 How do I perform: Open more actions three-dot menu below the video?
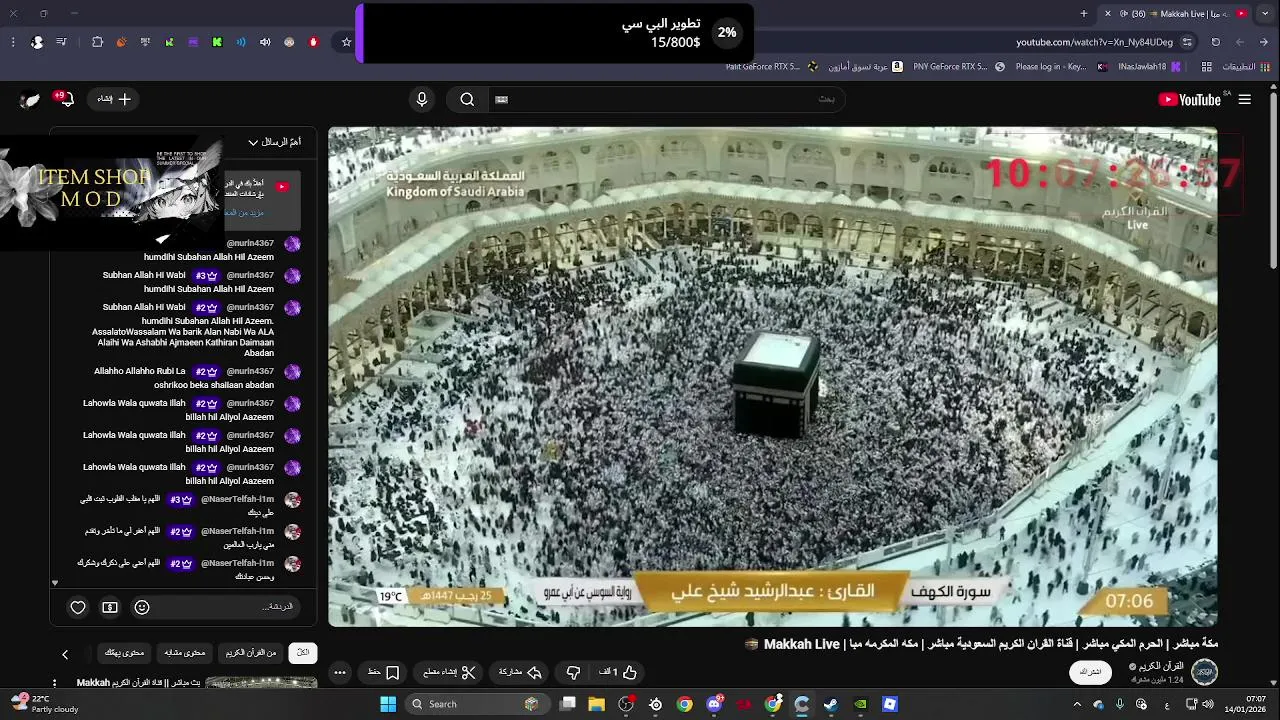340,672
